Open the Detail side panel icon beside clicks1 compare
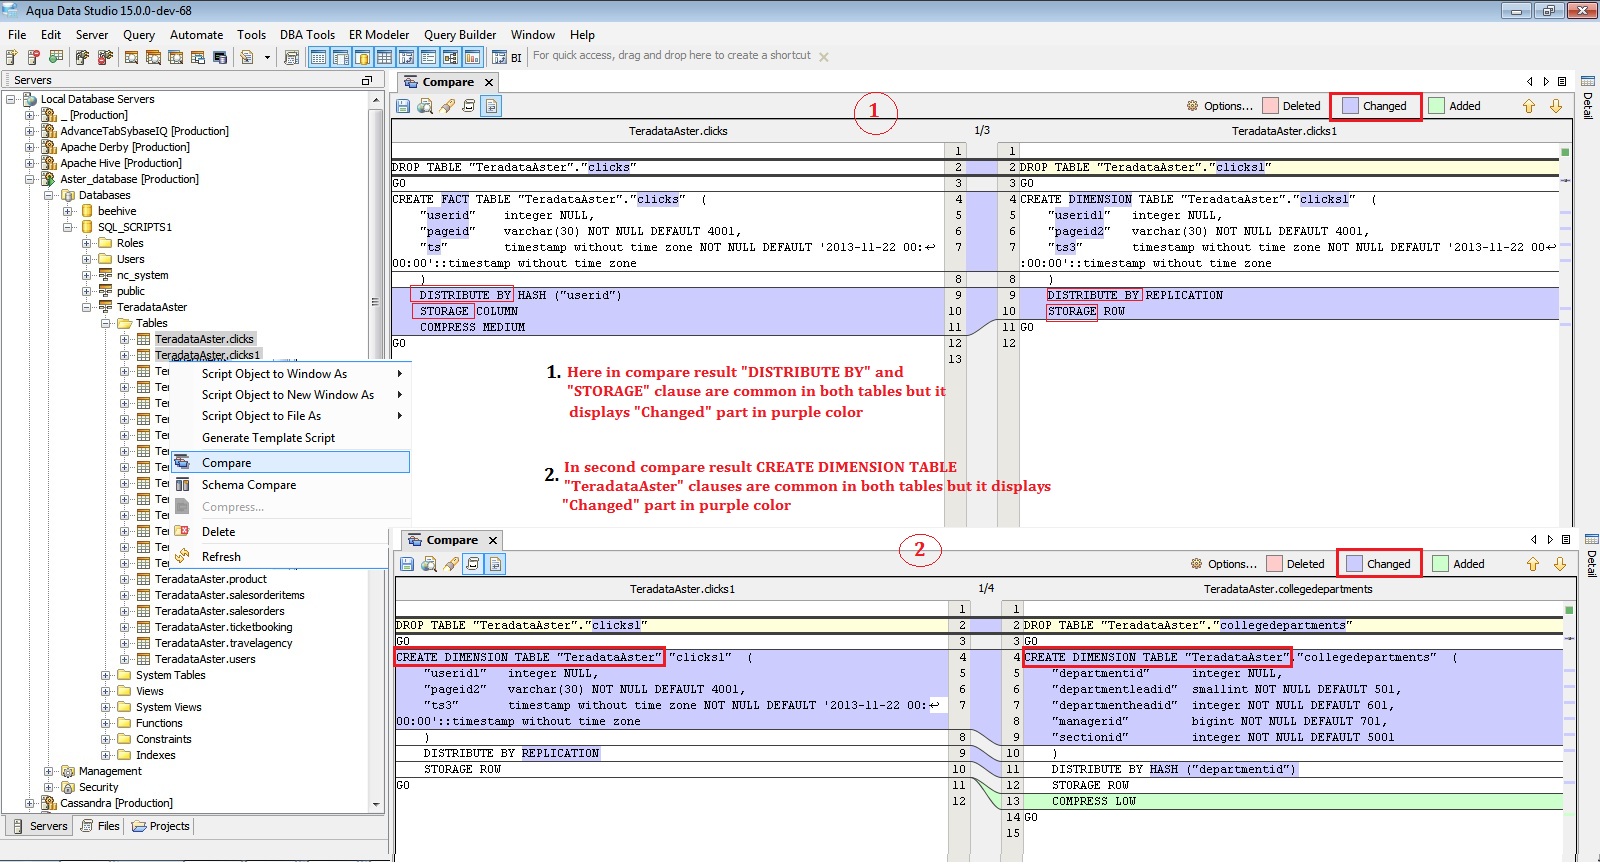This screenshot has width=1600, height=865. [1588, 81]
